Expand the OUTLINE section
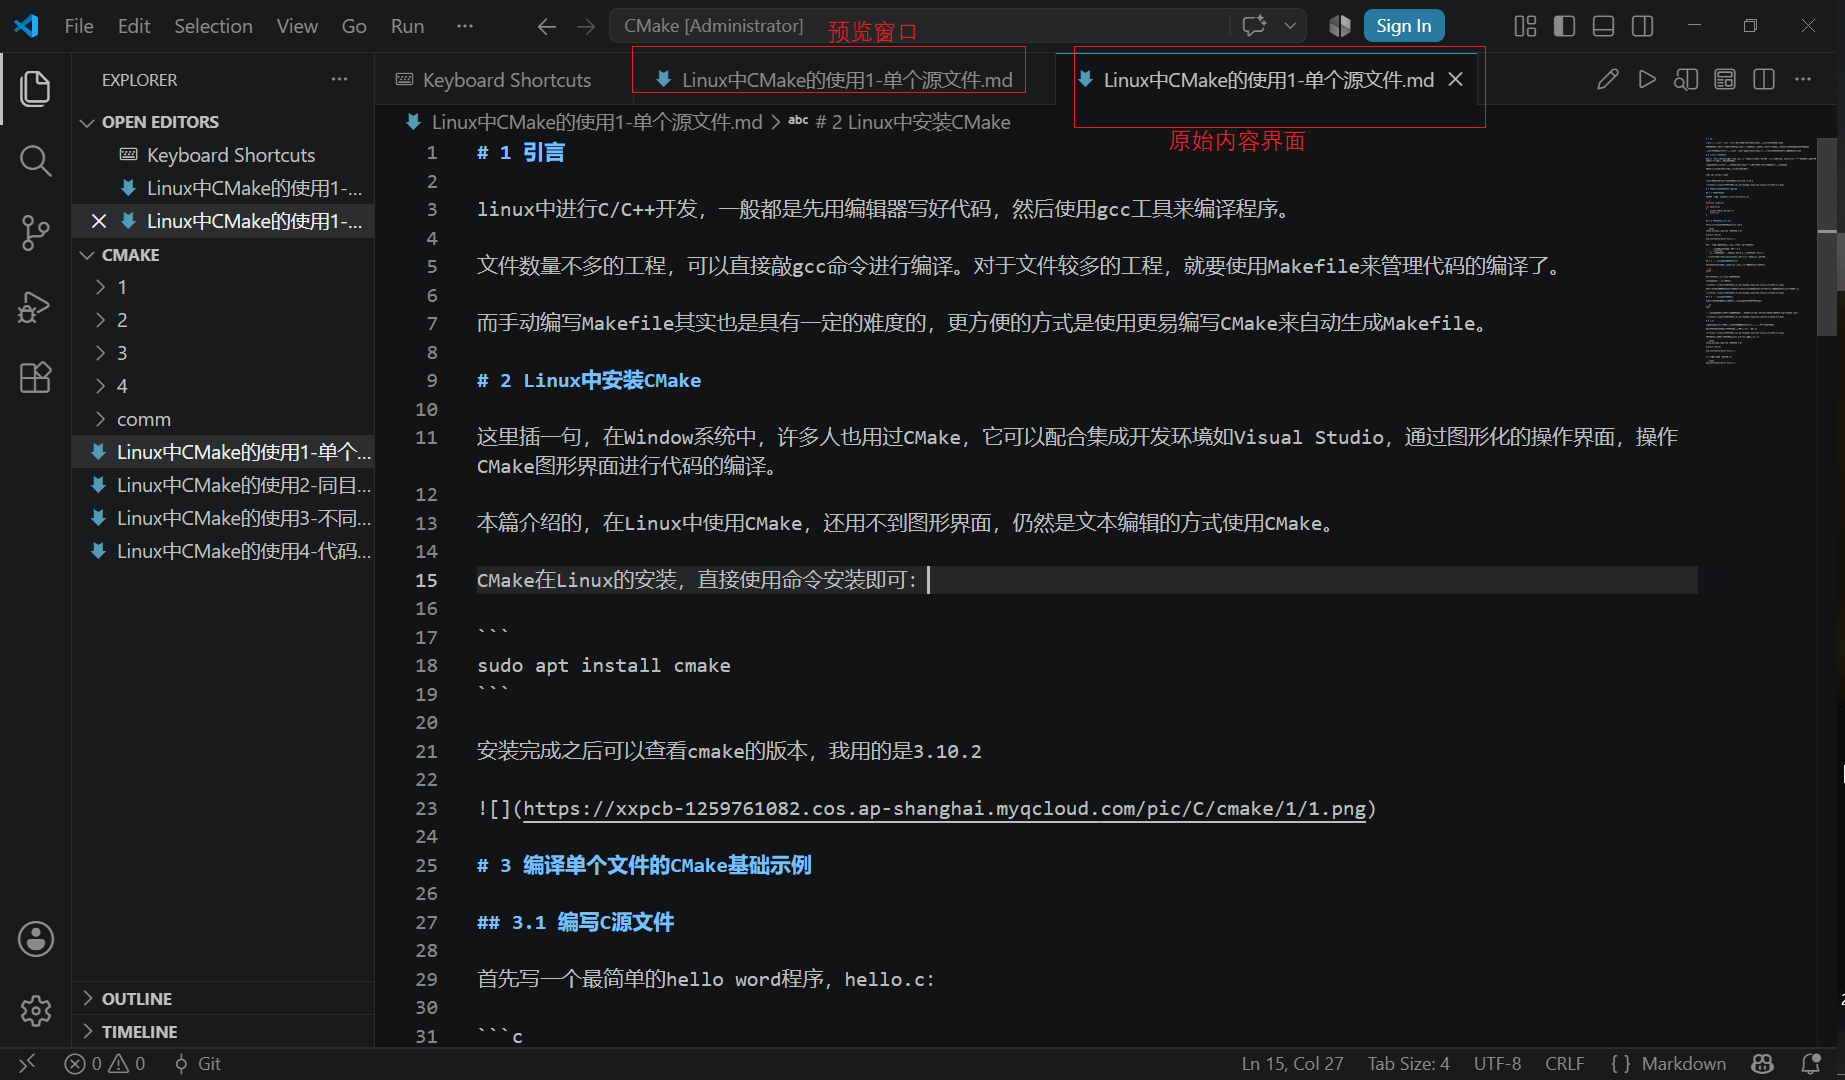Image resolution: width=1845 pixels, height=1080 pixels. [224, 999]
